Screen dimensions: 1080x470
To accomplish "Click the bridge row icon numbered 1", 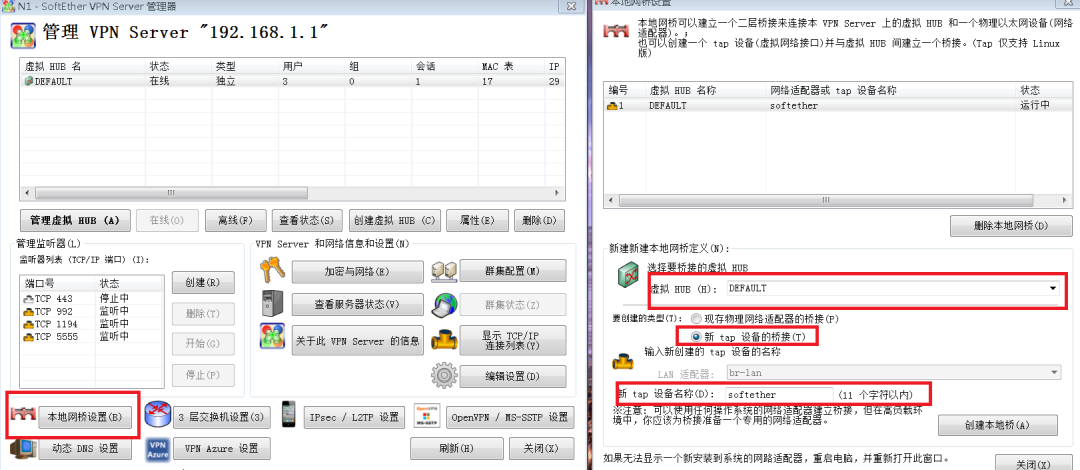I will 612,105.
